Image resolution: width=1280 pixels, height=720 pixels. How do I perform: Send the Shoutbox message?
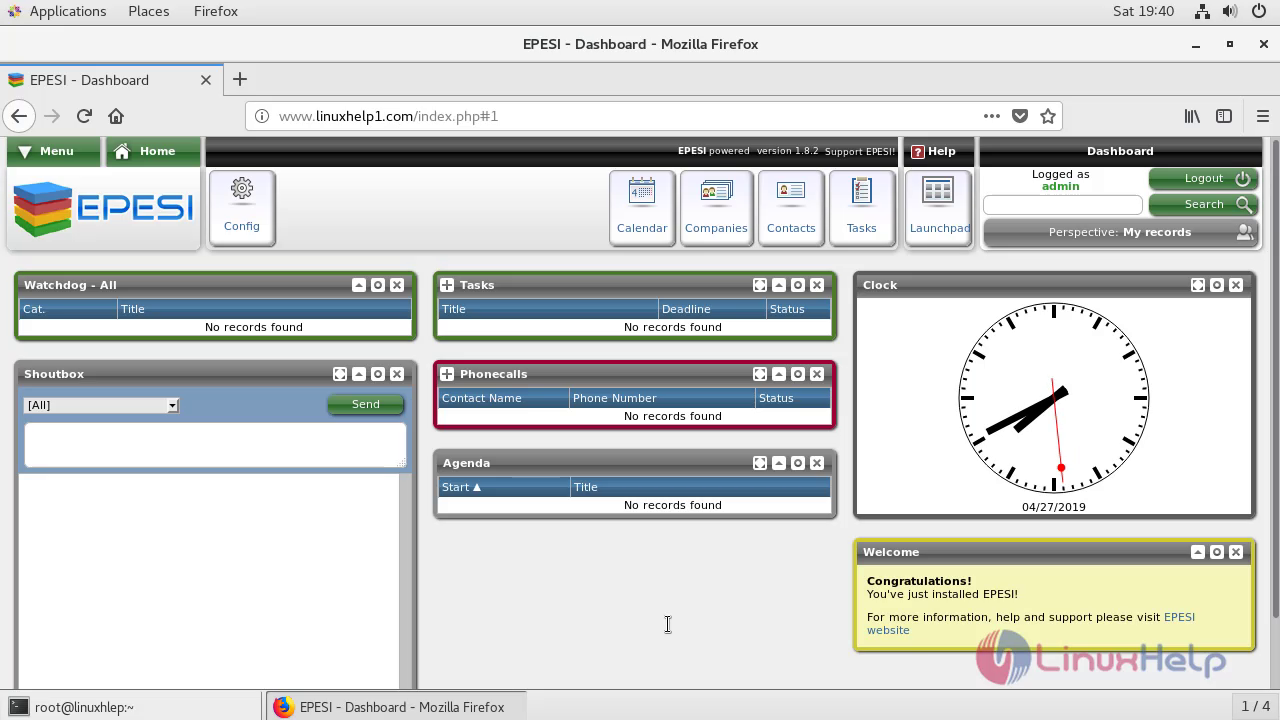[366, 404]
